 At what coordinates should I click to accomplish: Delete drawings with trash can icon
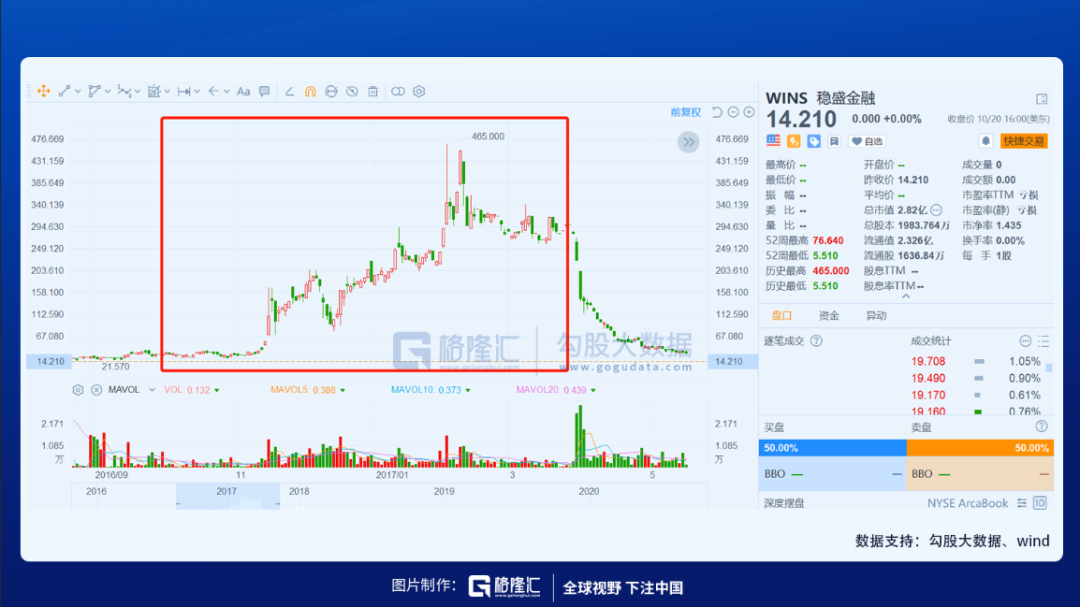tap(373, 91)
